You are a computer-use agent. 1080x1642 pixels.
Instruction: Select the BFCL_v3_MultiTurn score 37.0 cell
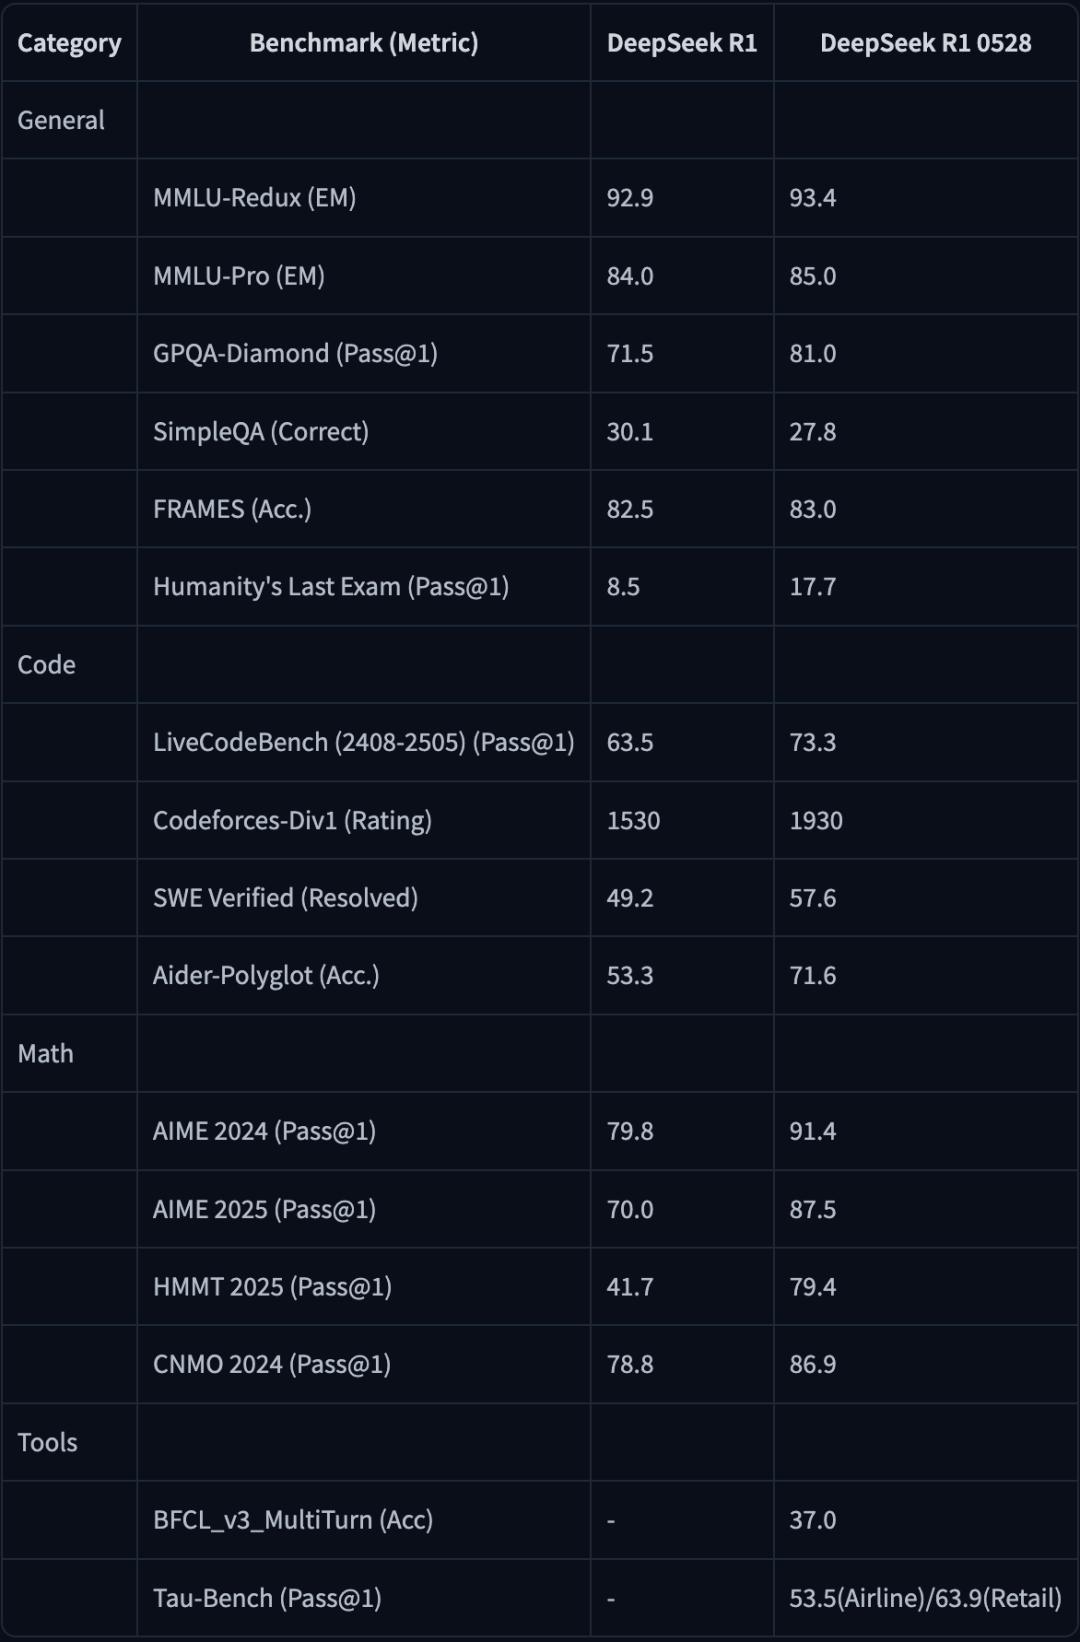coord(813,1520)
